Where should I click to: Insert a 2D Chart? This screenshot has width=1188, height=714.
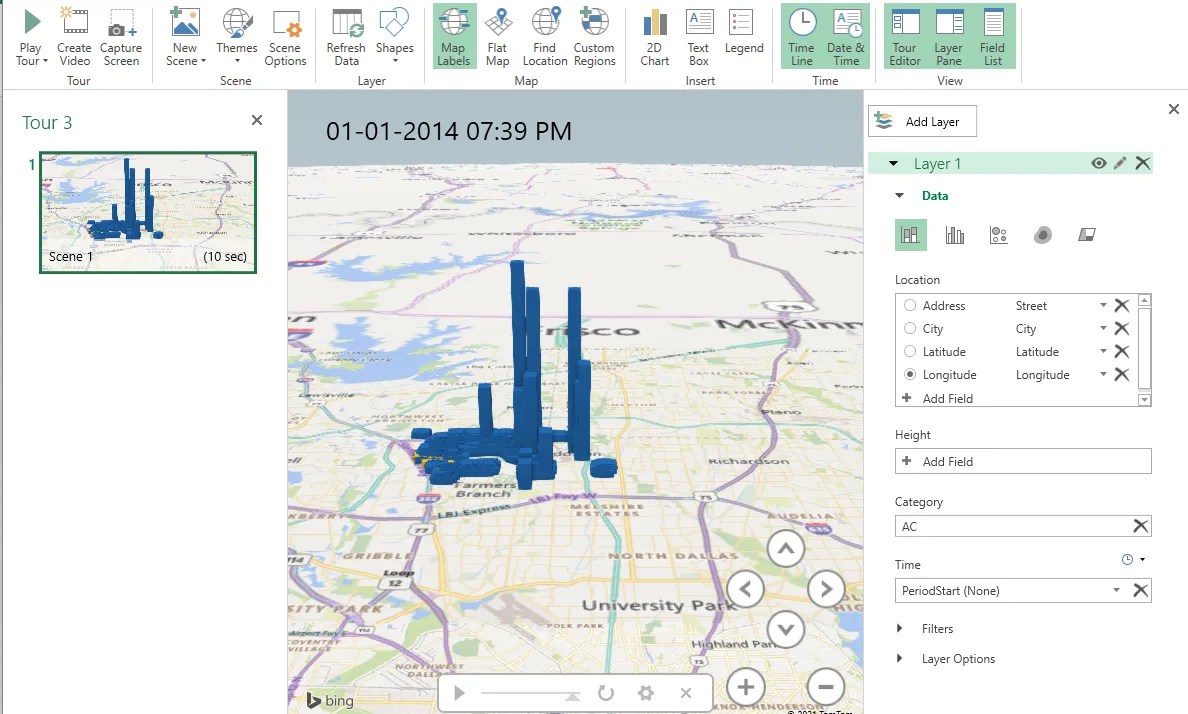pos(654,37)
